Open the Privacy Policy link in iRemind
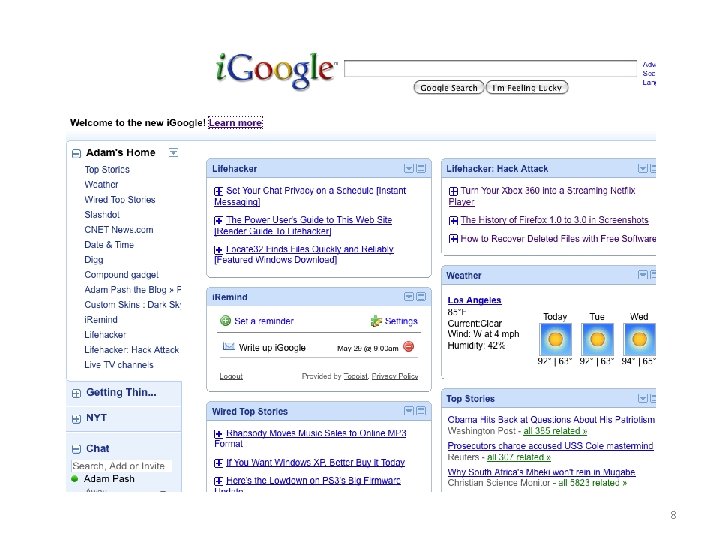 click(394, 377)
